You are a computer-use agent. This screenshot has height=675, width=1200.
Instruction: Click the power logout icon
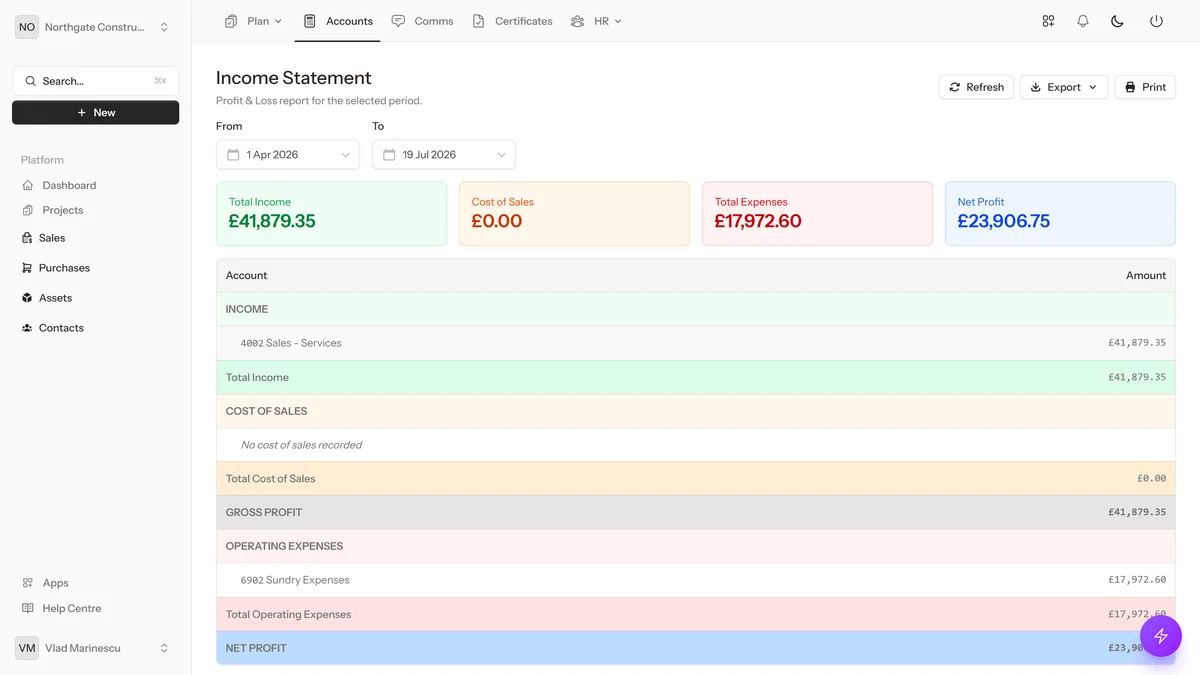[x=1156, y=21]
